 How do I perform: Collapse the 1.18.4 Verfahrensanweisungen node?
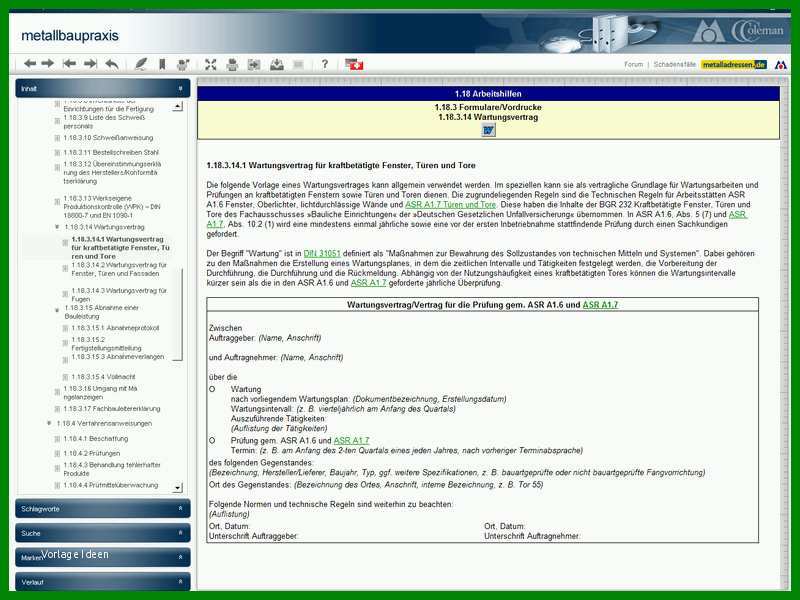pyautogui.click(x=49, y=423)
